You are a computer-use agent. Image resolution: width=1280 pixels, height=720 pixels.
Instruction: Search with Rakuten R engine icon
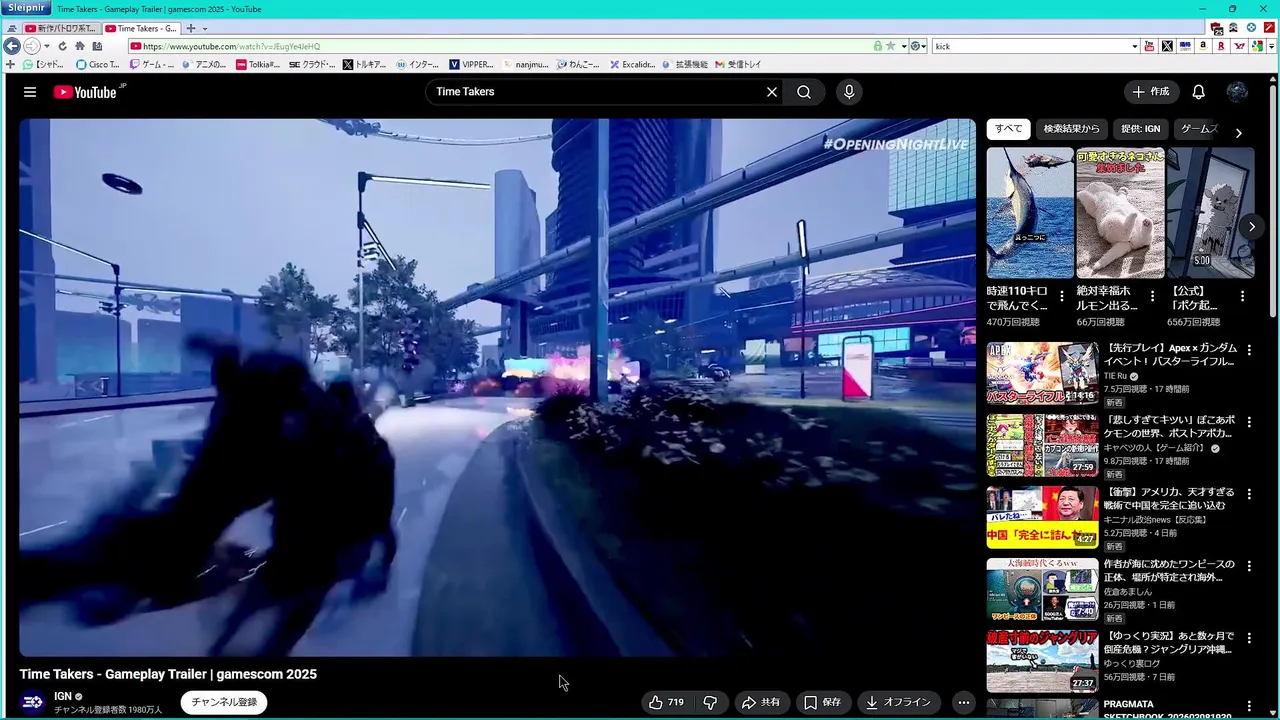[1221, 46]
